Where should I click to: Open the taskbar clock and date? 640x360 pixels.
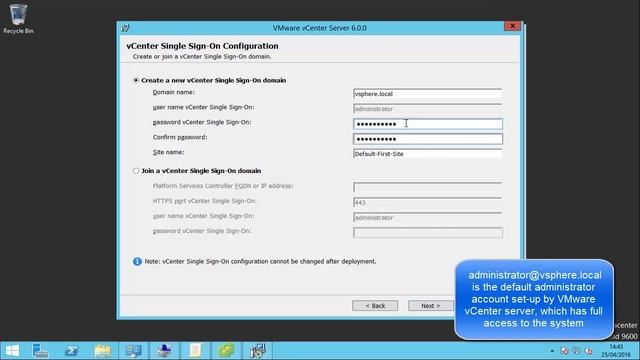click(616, 351)
